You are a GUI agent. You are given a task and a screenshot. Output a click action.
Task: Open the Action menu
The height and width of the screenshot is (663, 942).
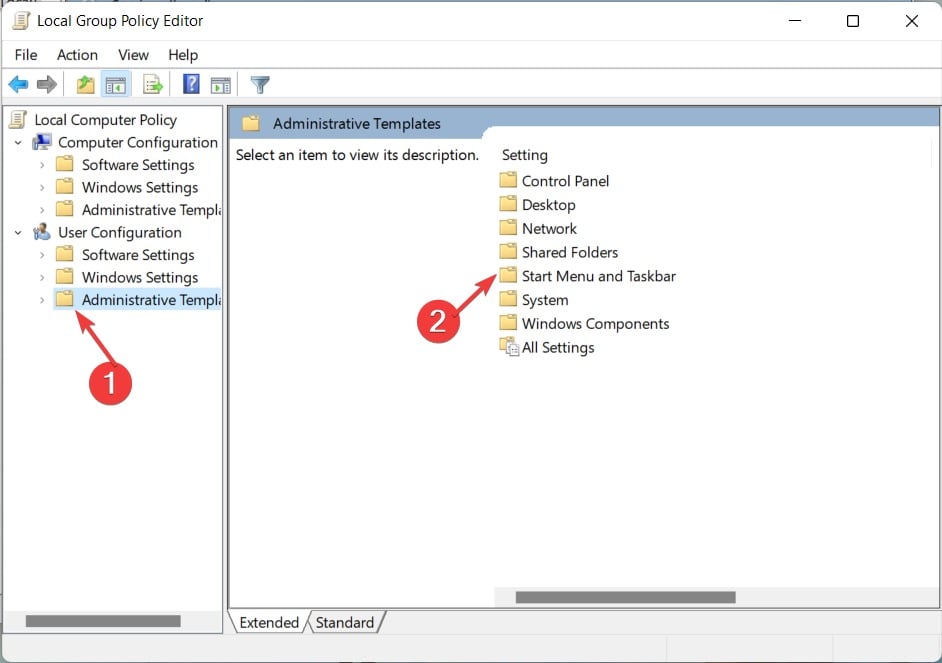point(77,55)
